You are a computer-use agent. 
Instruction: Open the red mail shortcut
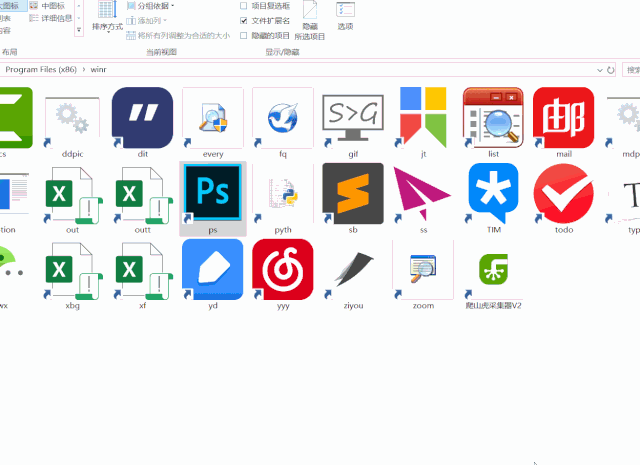point(564,122)
